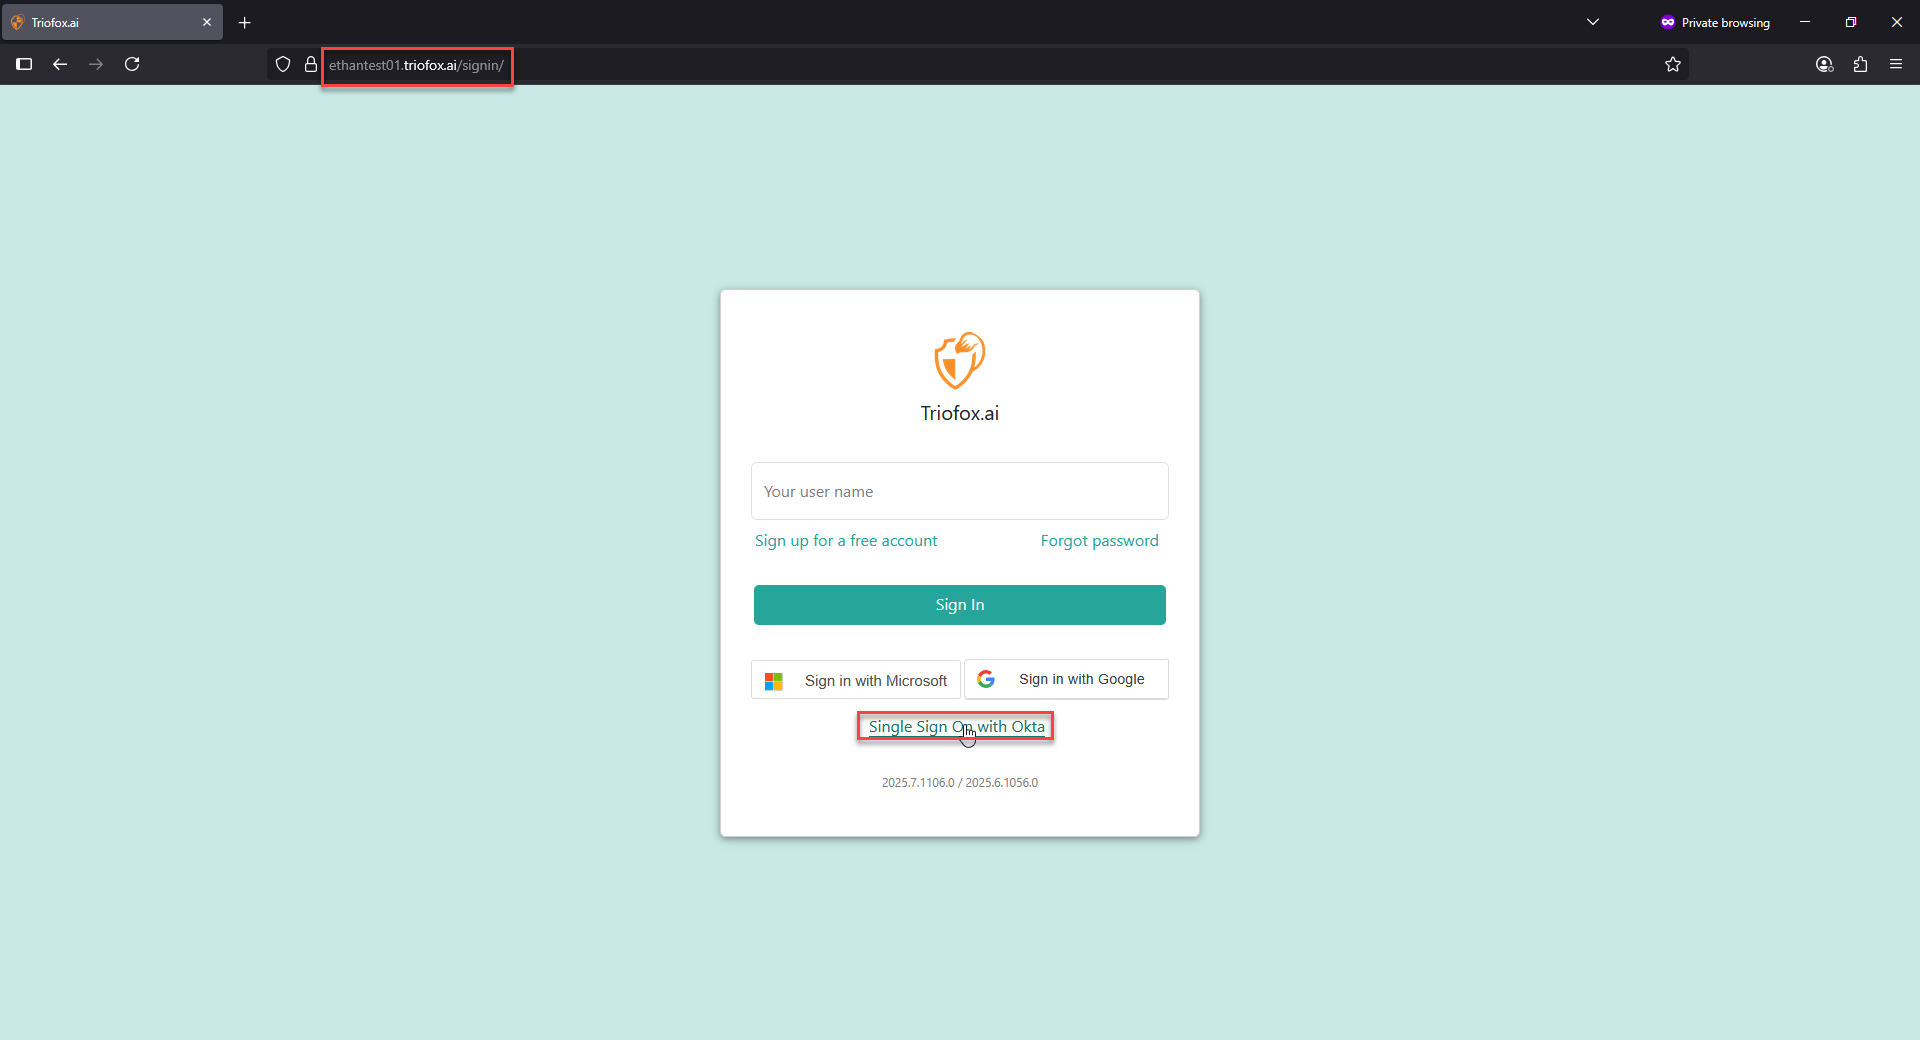
Task: Choose Sign in with Google
Action: pyautogui.click(x=1066, y=680)
